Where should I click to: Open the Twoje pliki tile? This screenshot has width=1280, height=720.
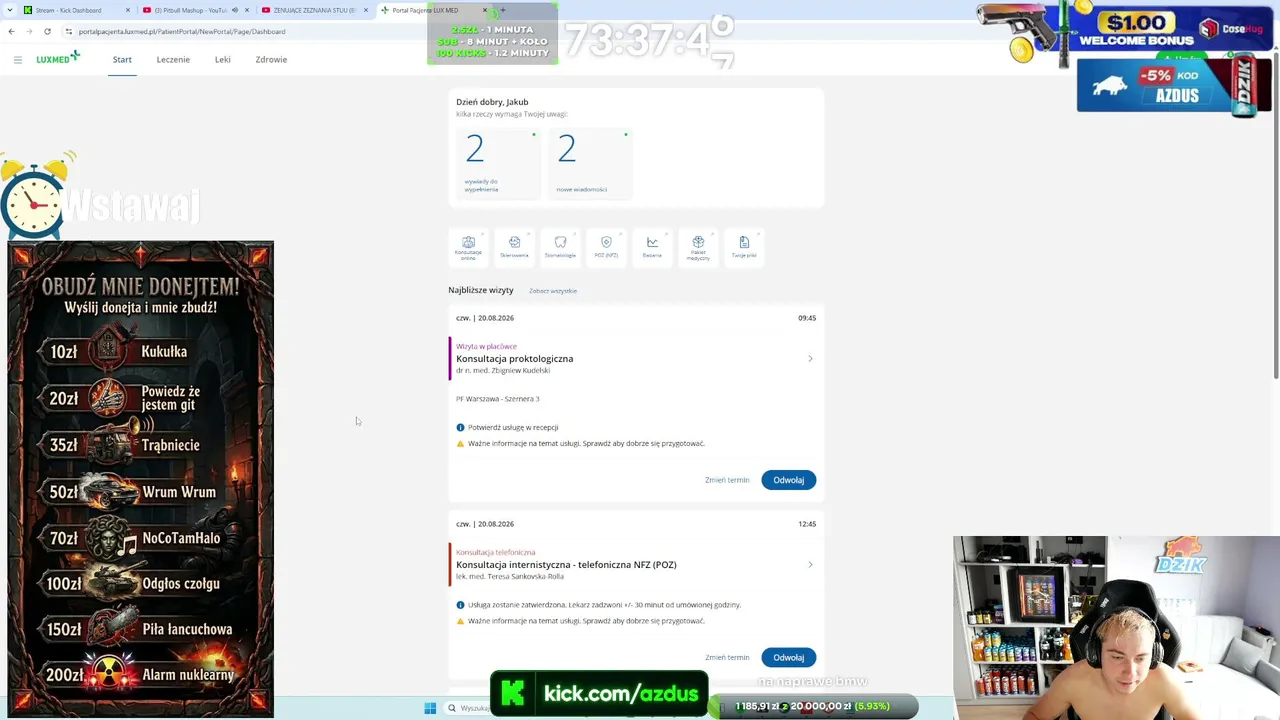point(744,247)
